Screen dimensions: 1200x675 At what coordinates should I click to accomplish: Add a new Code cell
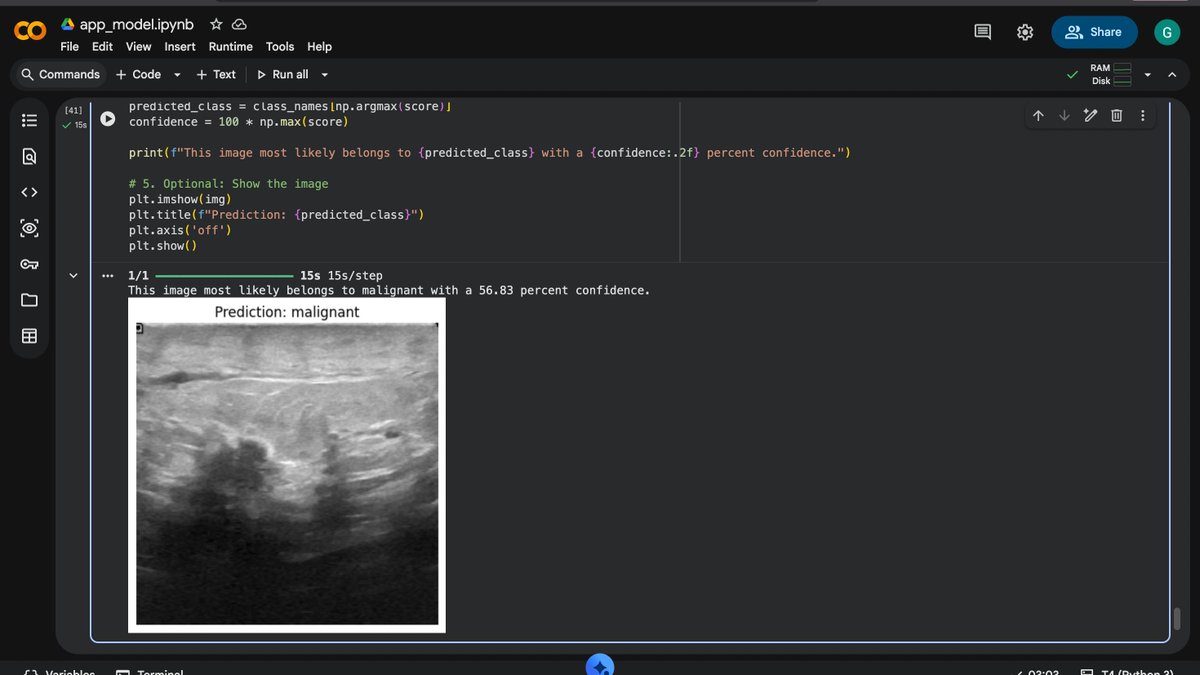coord(138,74)
